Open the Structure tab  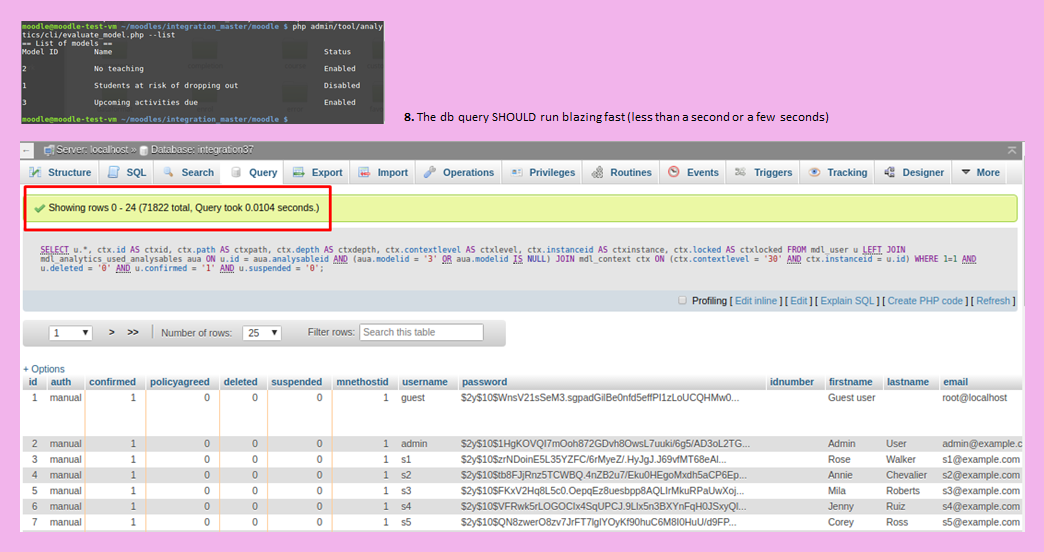60,172
